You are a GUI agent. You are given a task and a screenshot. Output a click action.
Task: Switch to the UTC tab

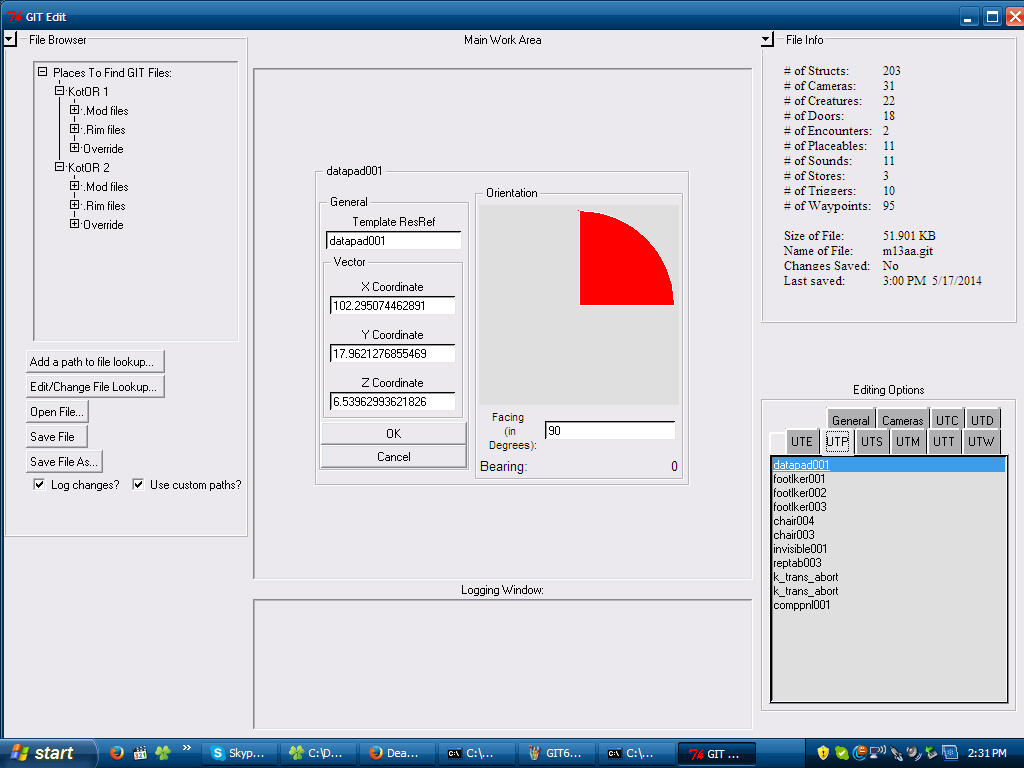pyautogui.click(x=947, y=420)
